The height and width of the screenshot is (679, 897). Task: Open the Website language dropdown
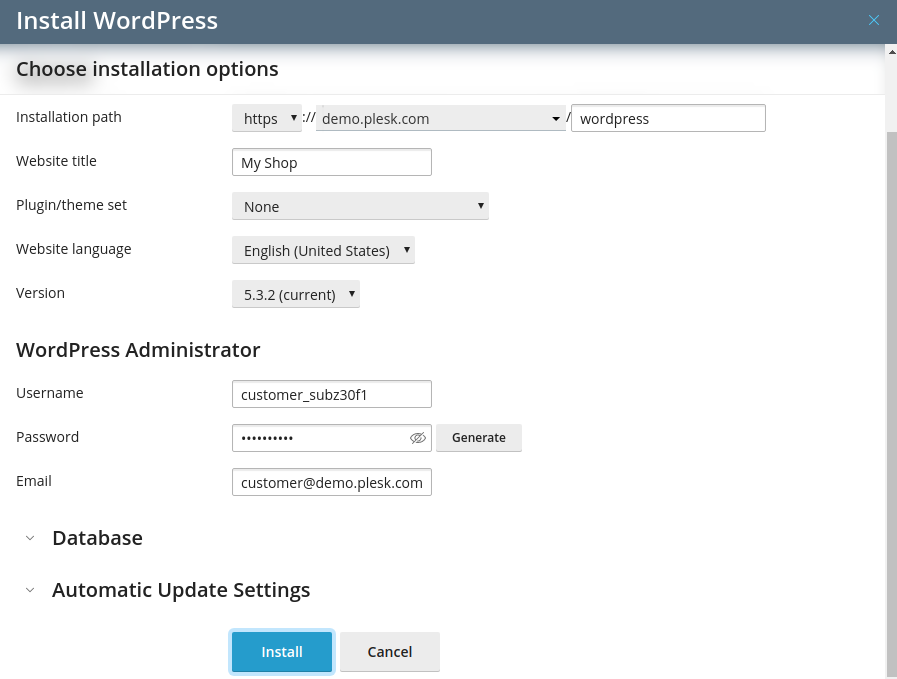coord(322,250)
